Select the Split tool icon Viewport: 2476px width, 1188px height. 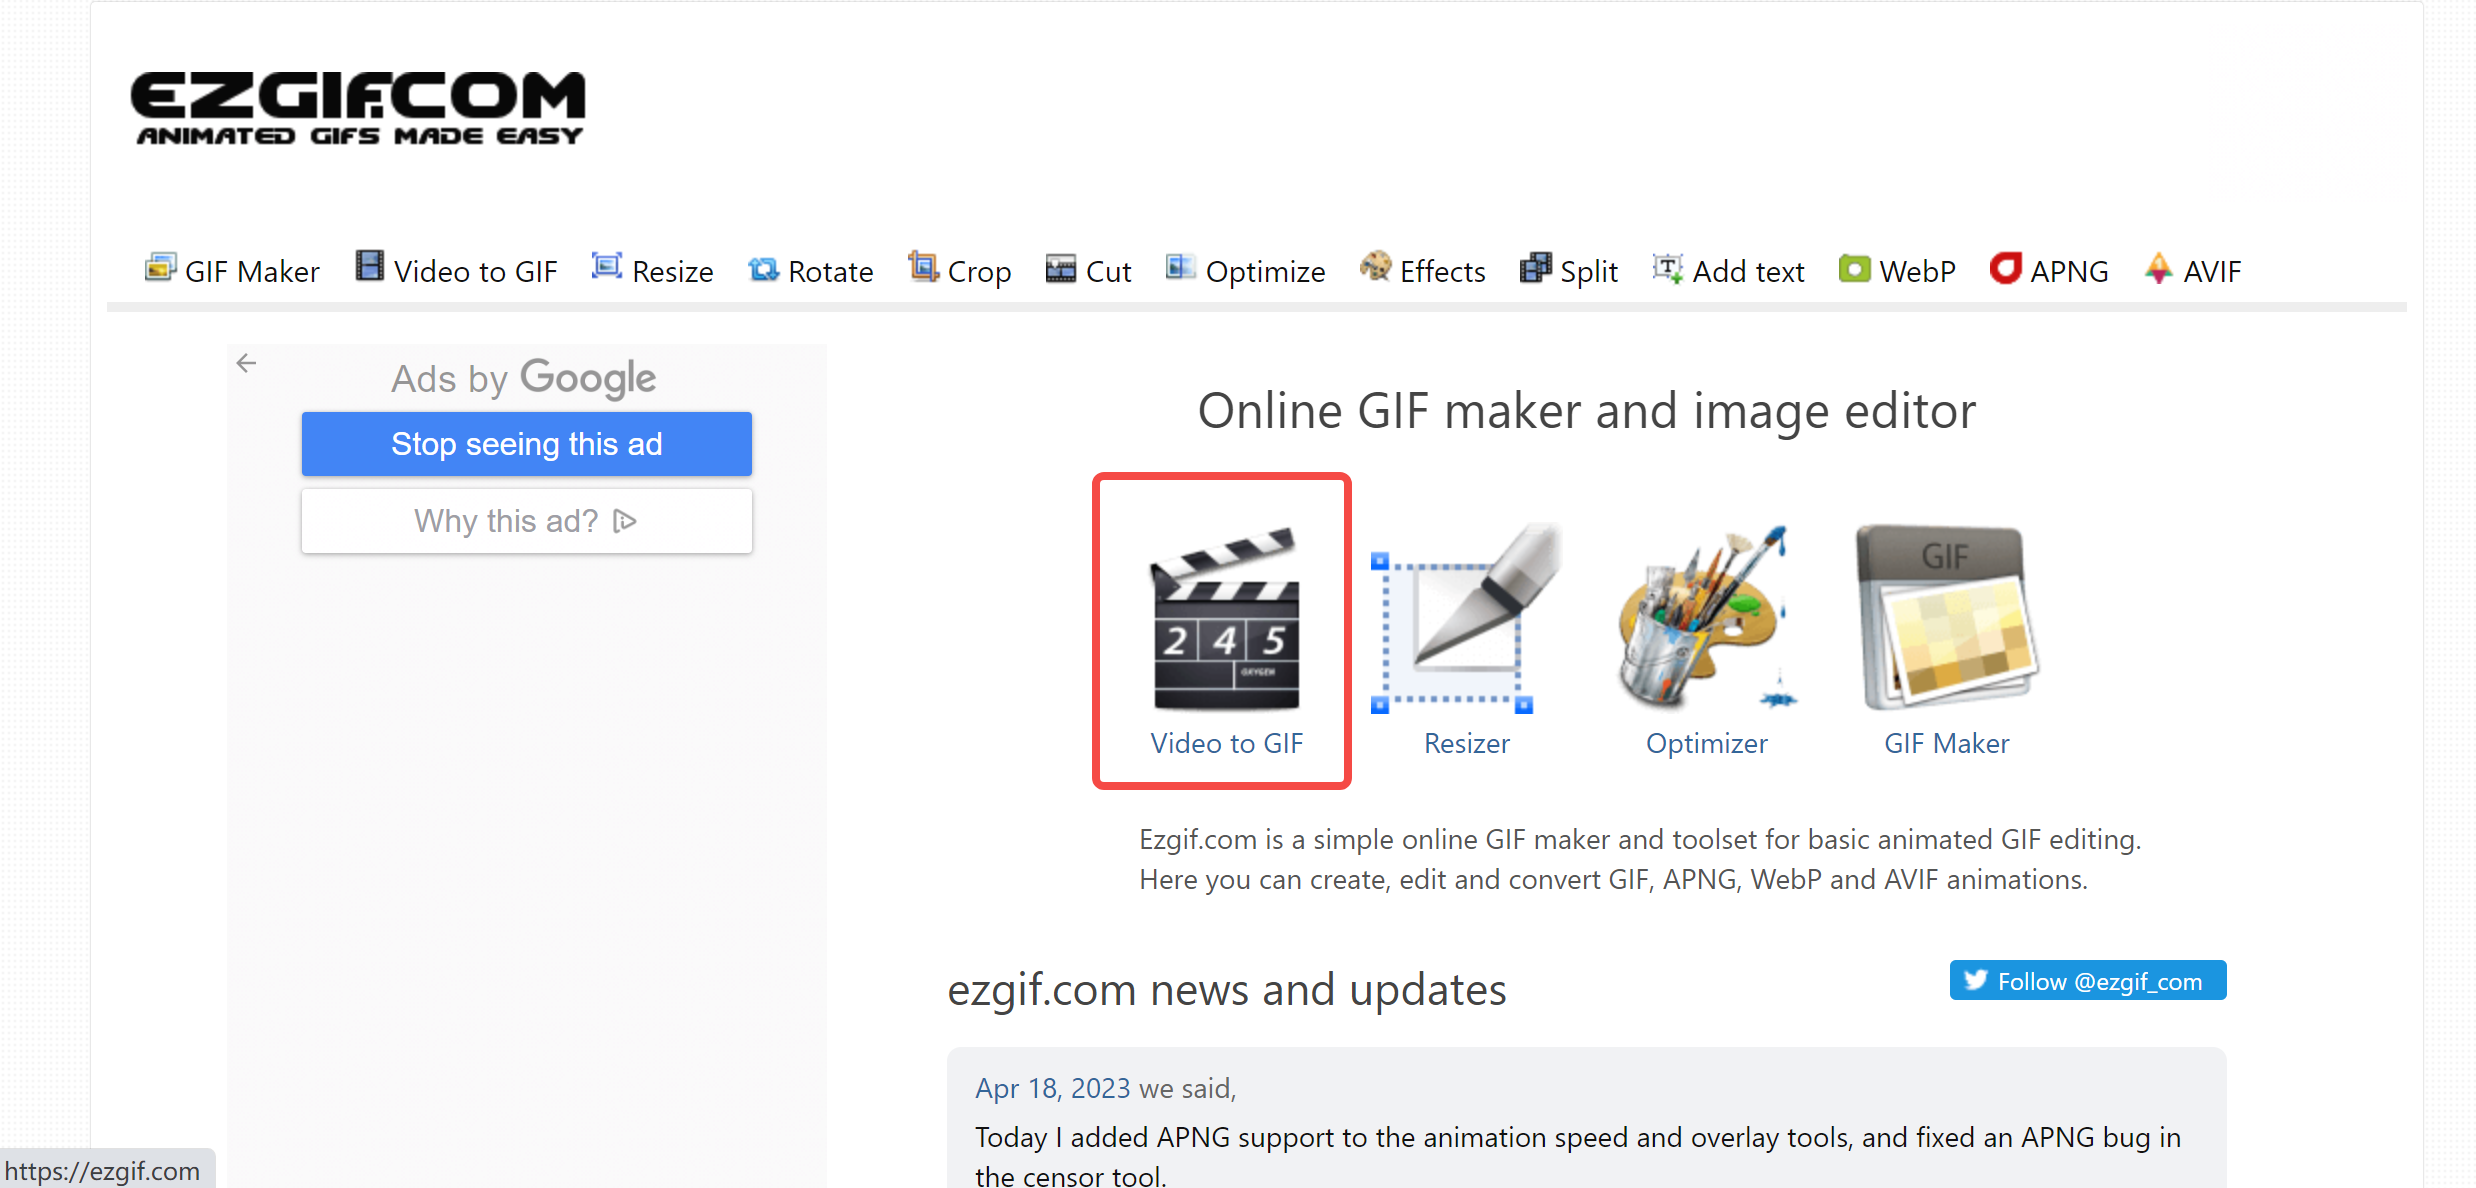[1536, 268]
